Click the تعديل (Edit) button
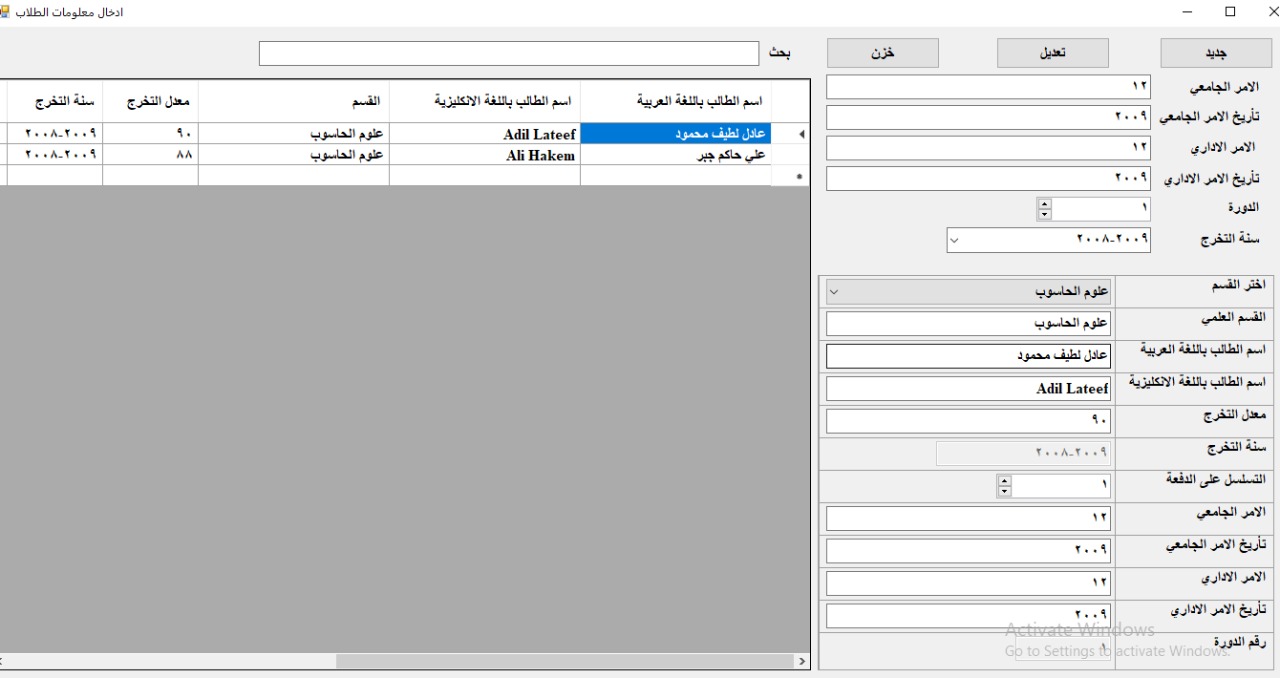This screenshot has width=1280, height=678. pos(1053,53)
